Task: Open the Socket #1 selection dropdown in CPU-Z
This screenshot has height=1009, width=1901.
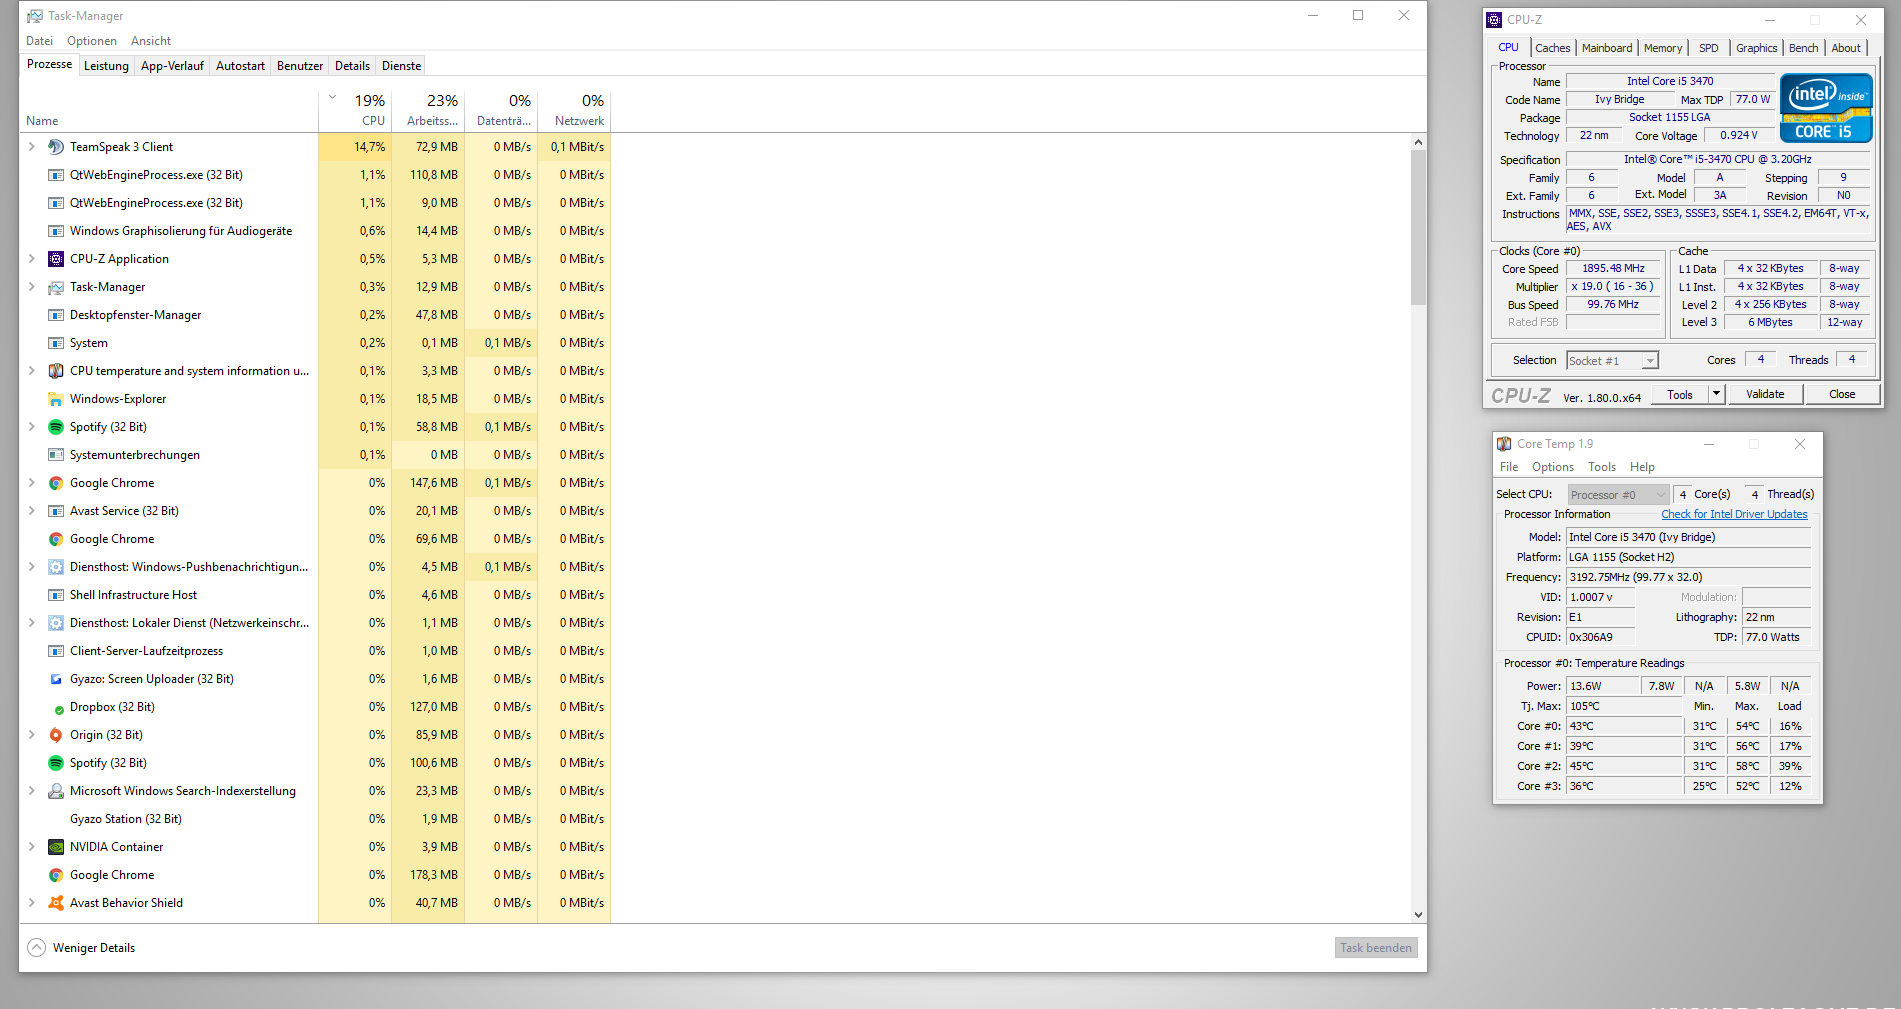Action: pos(1612,361)
